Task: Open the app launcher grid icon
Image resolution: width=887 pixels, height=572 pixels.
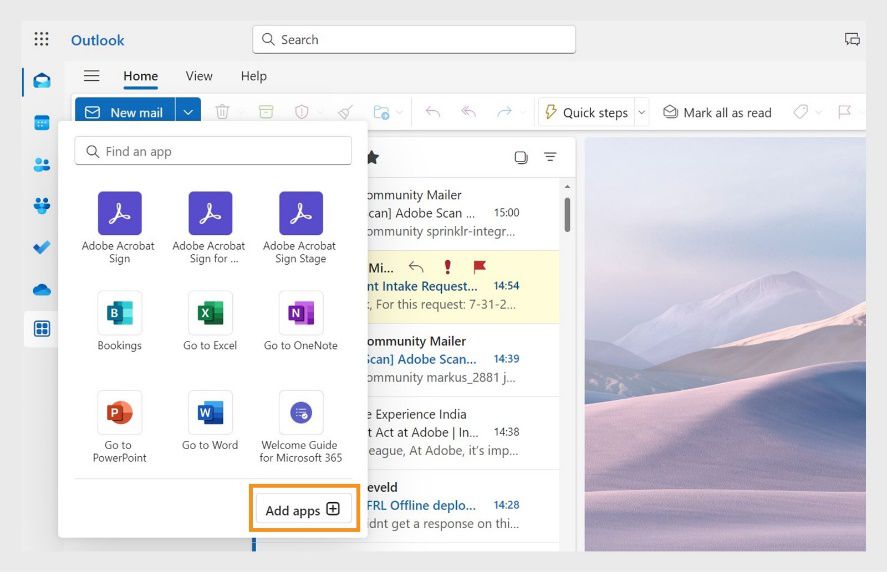Action: pos(41,39)
